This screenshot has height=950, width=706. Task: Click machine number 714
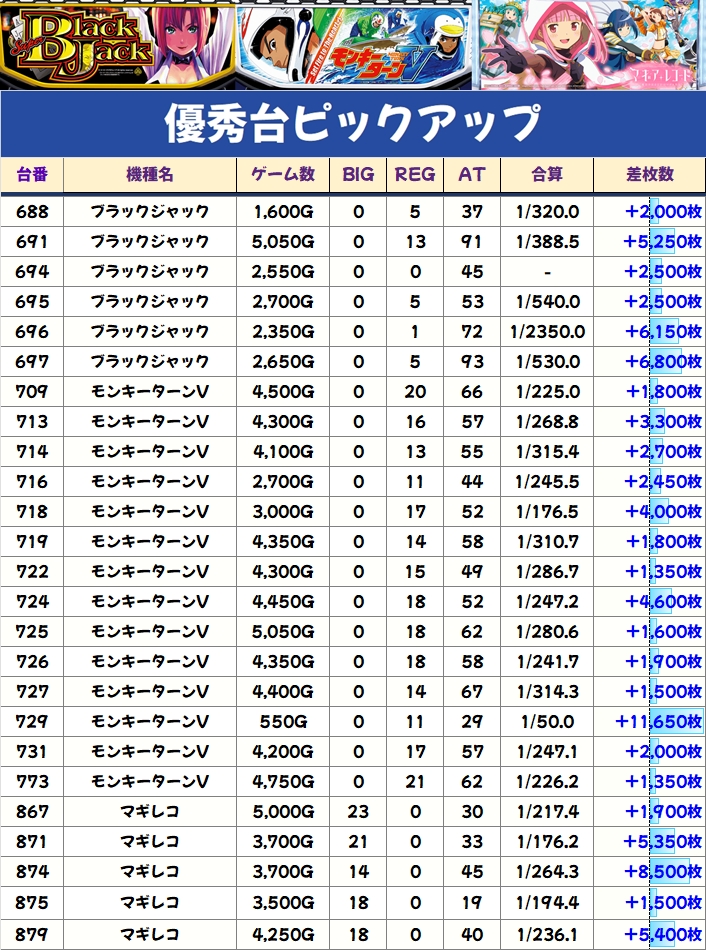point(32,451)
